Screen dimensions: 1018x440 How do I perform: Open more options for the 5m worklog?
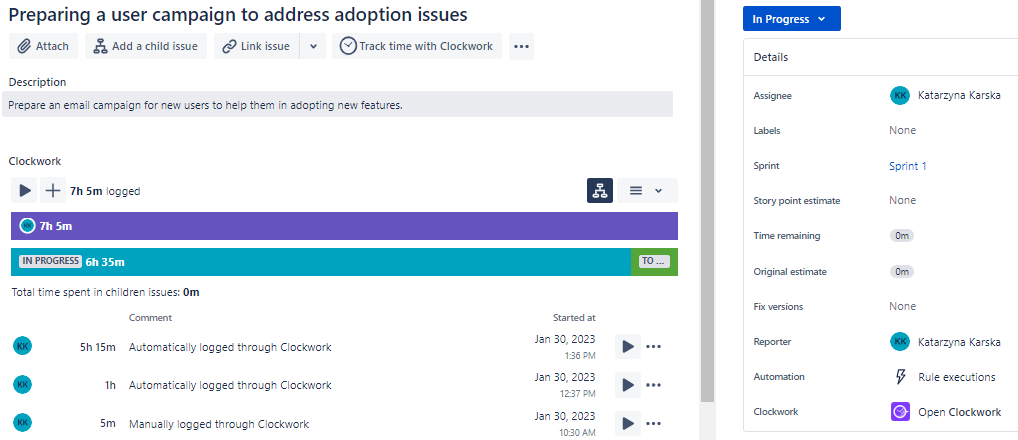(654, 423)
